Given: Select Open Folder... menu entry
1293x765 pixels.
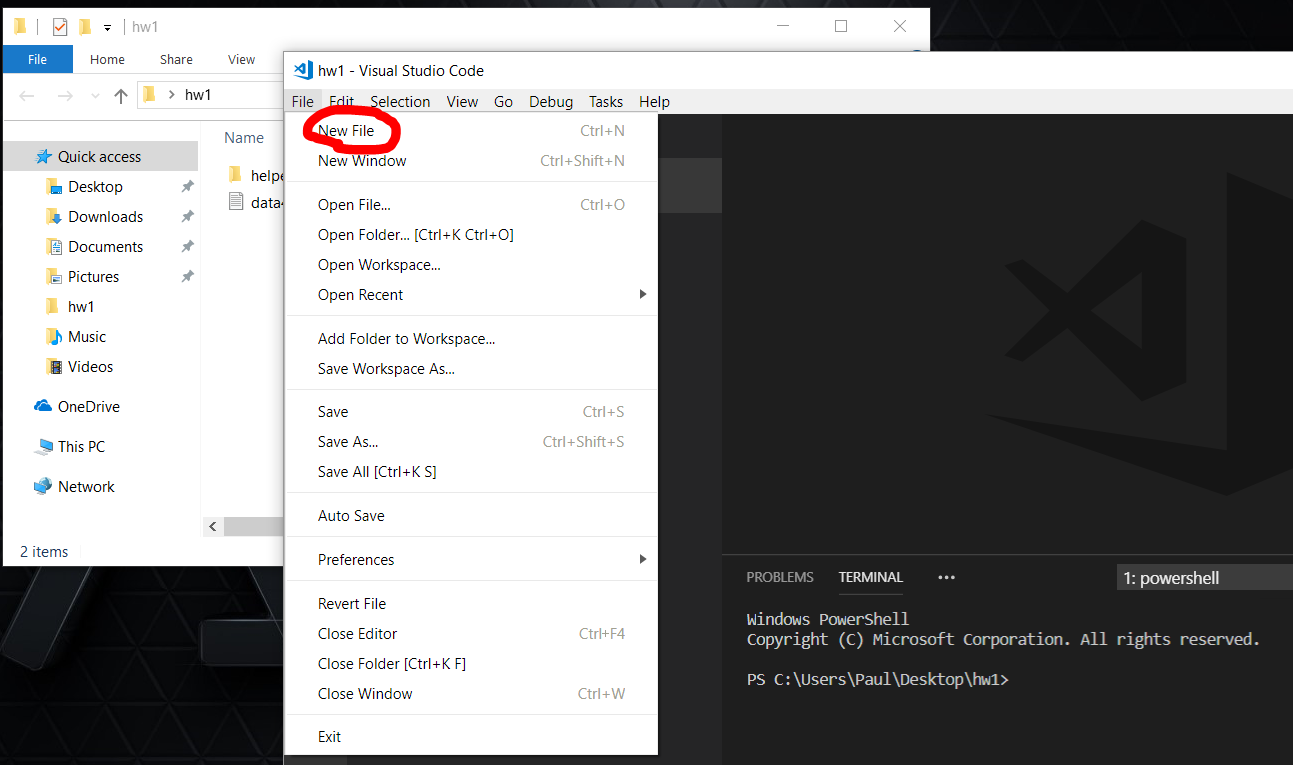Looking at the screenshot, I should tap(471, 235).
